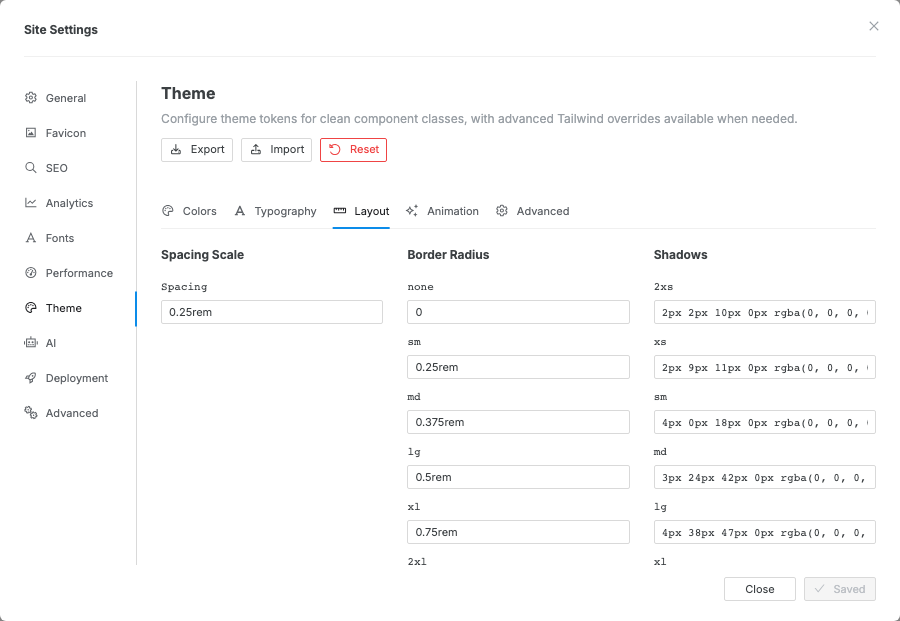Click the Saved button
This screenshot has width=900, height=621.
coord(840,589)
